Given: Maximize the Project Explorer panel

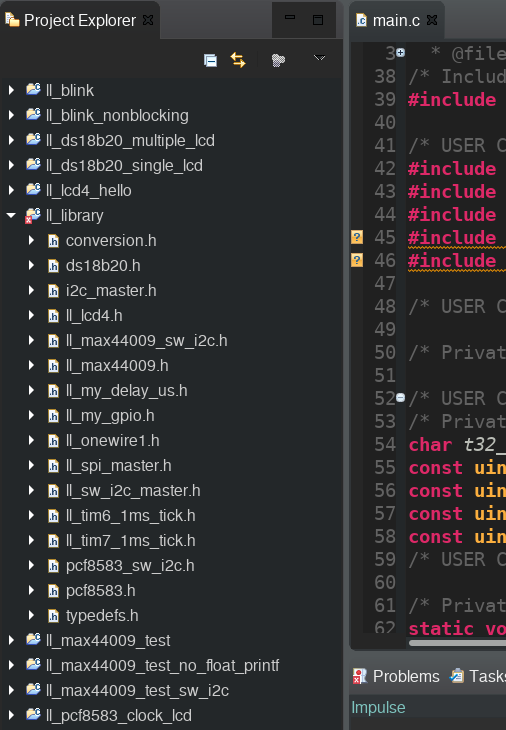Looking at the screenshot, I should 318,20.
